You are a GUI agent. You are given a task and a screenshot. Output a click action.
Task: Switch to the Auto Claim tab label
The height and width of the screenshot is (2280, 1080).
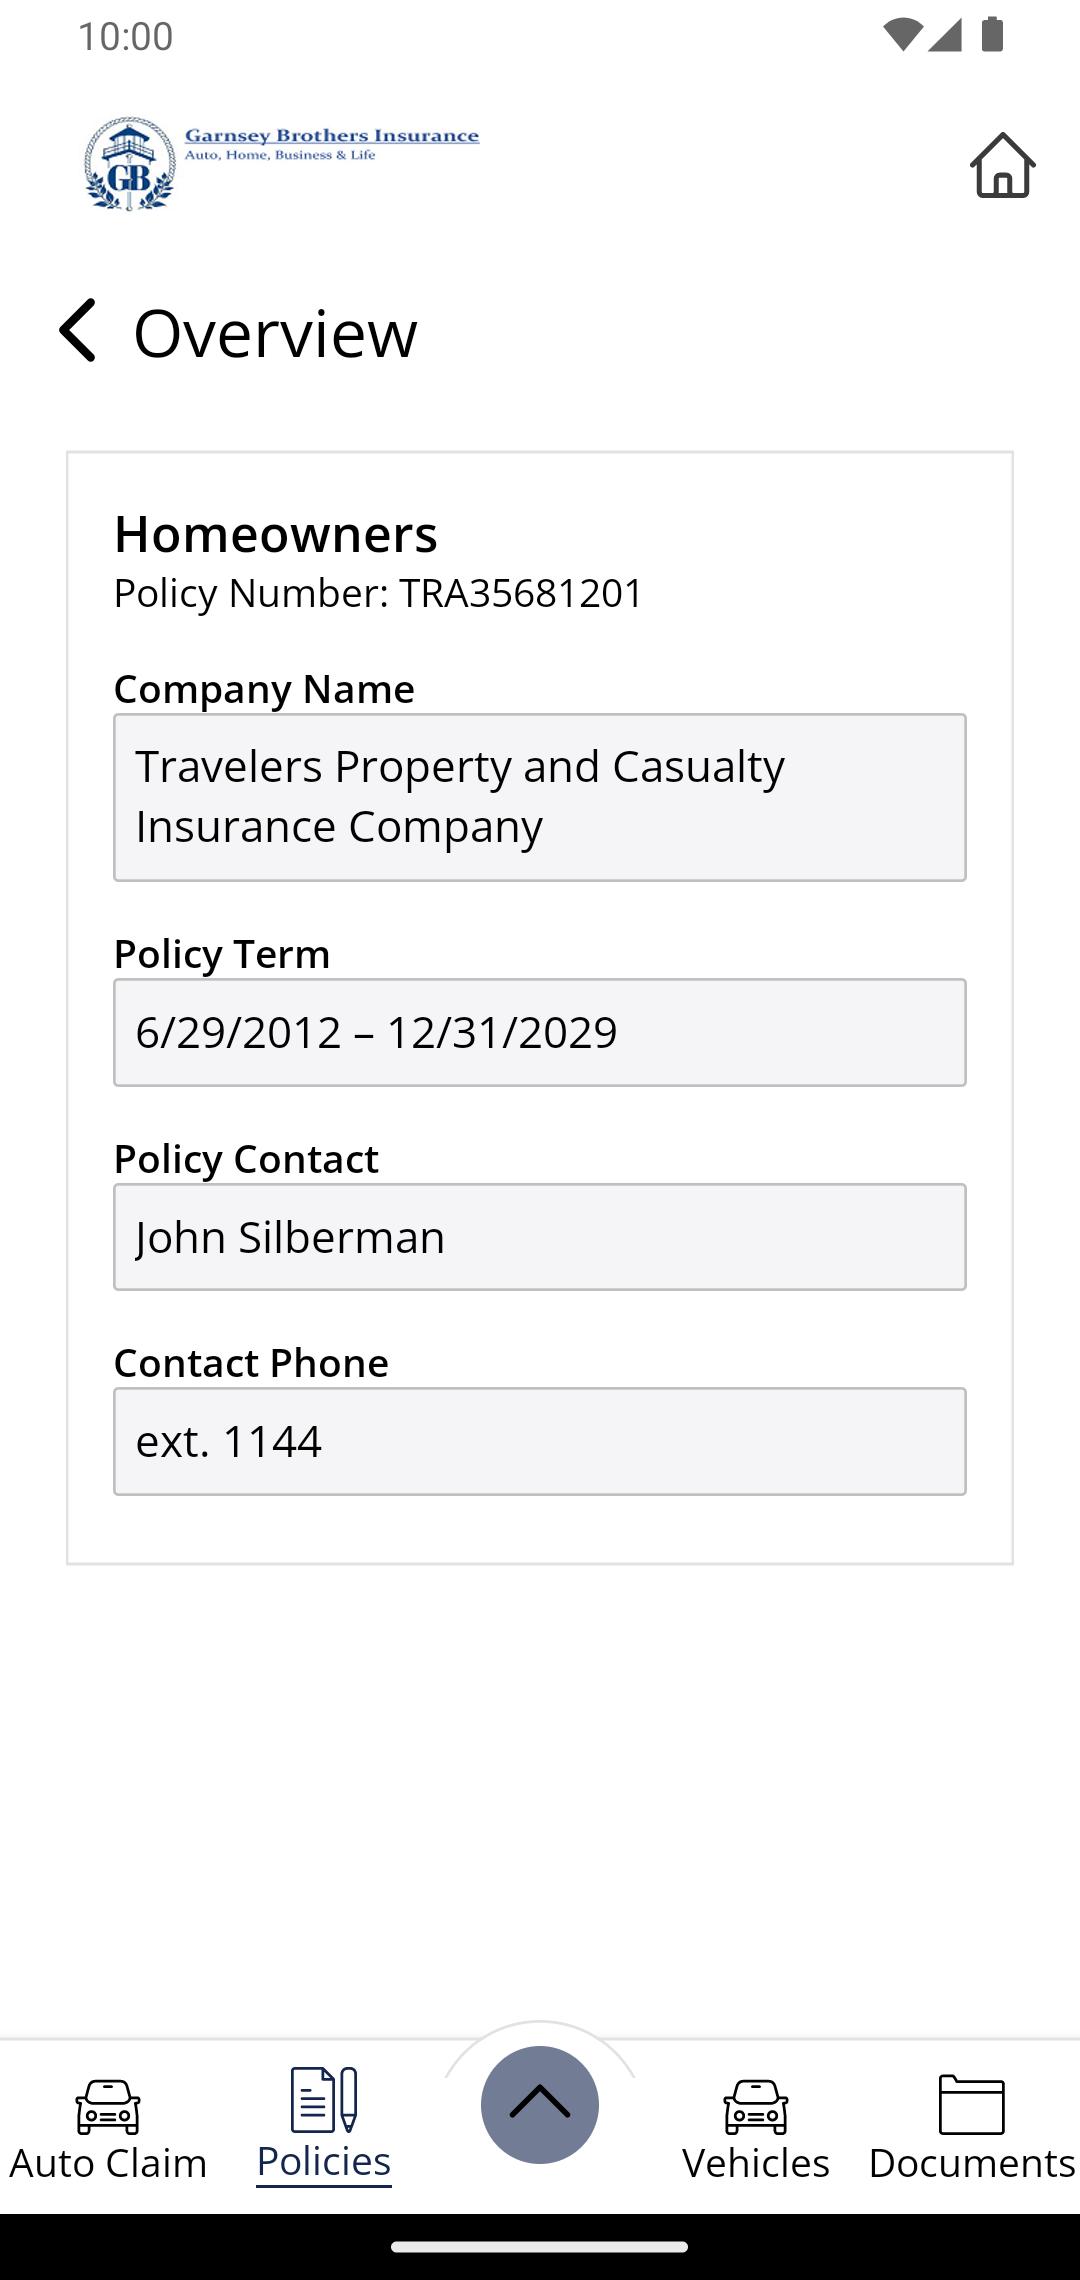(x=108, y=2163)
